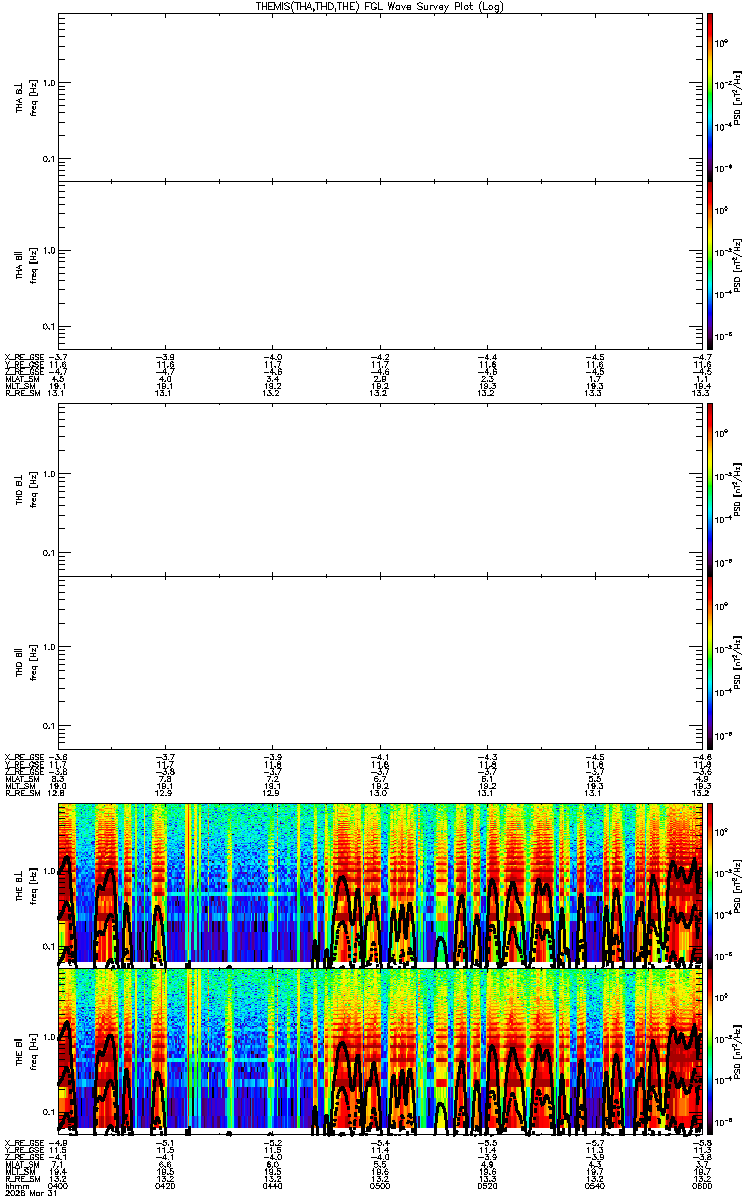This screenshot has height=1200, width=750.
Task: Click the PSD color bar beside THD B-parallel panel
Action: [709, 662]
